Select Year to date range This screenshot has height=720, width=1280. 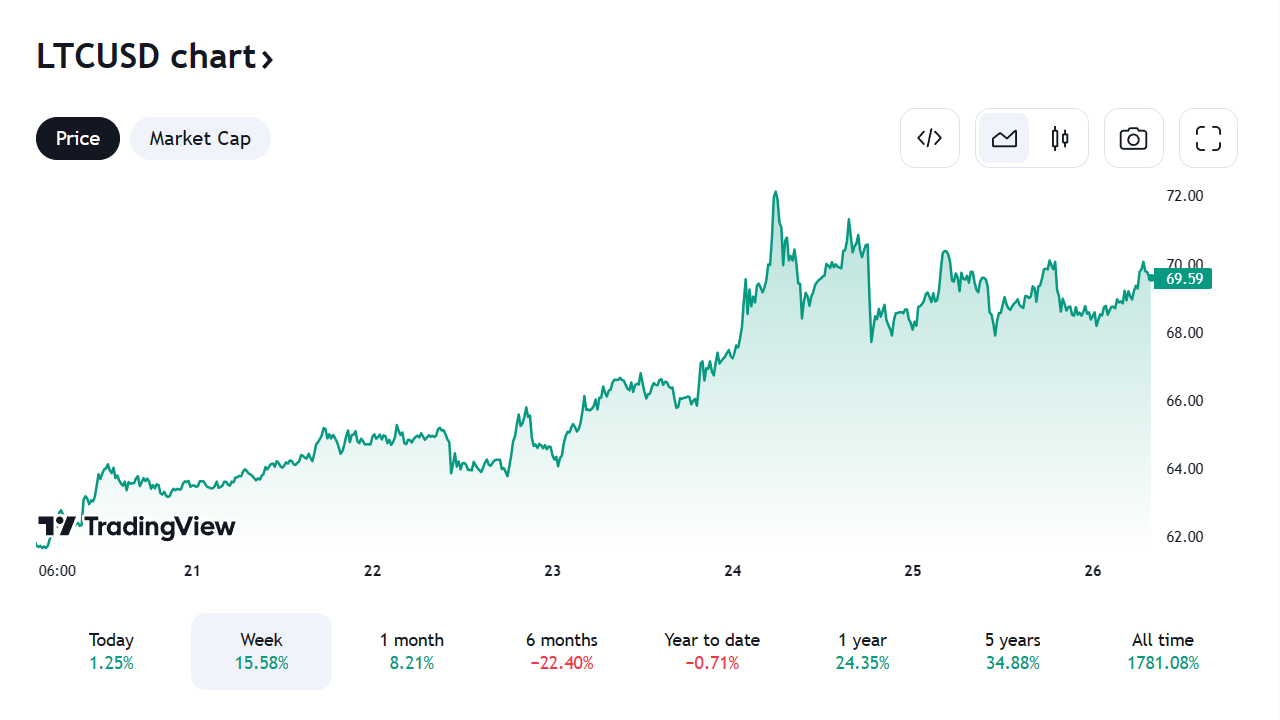712,651
